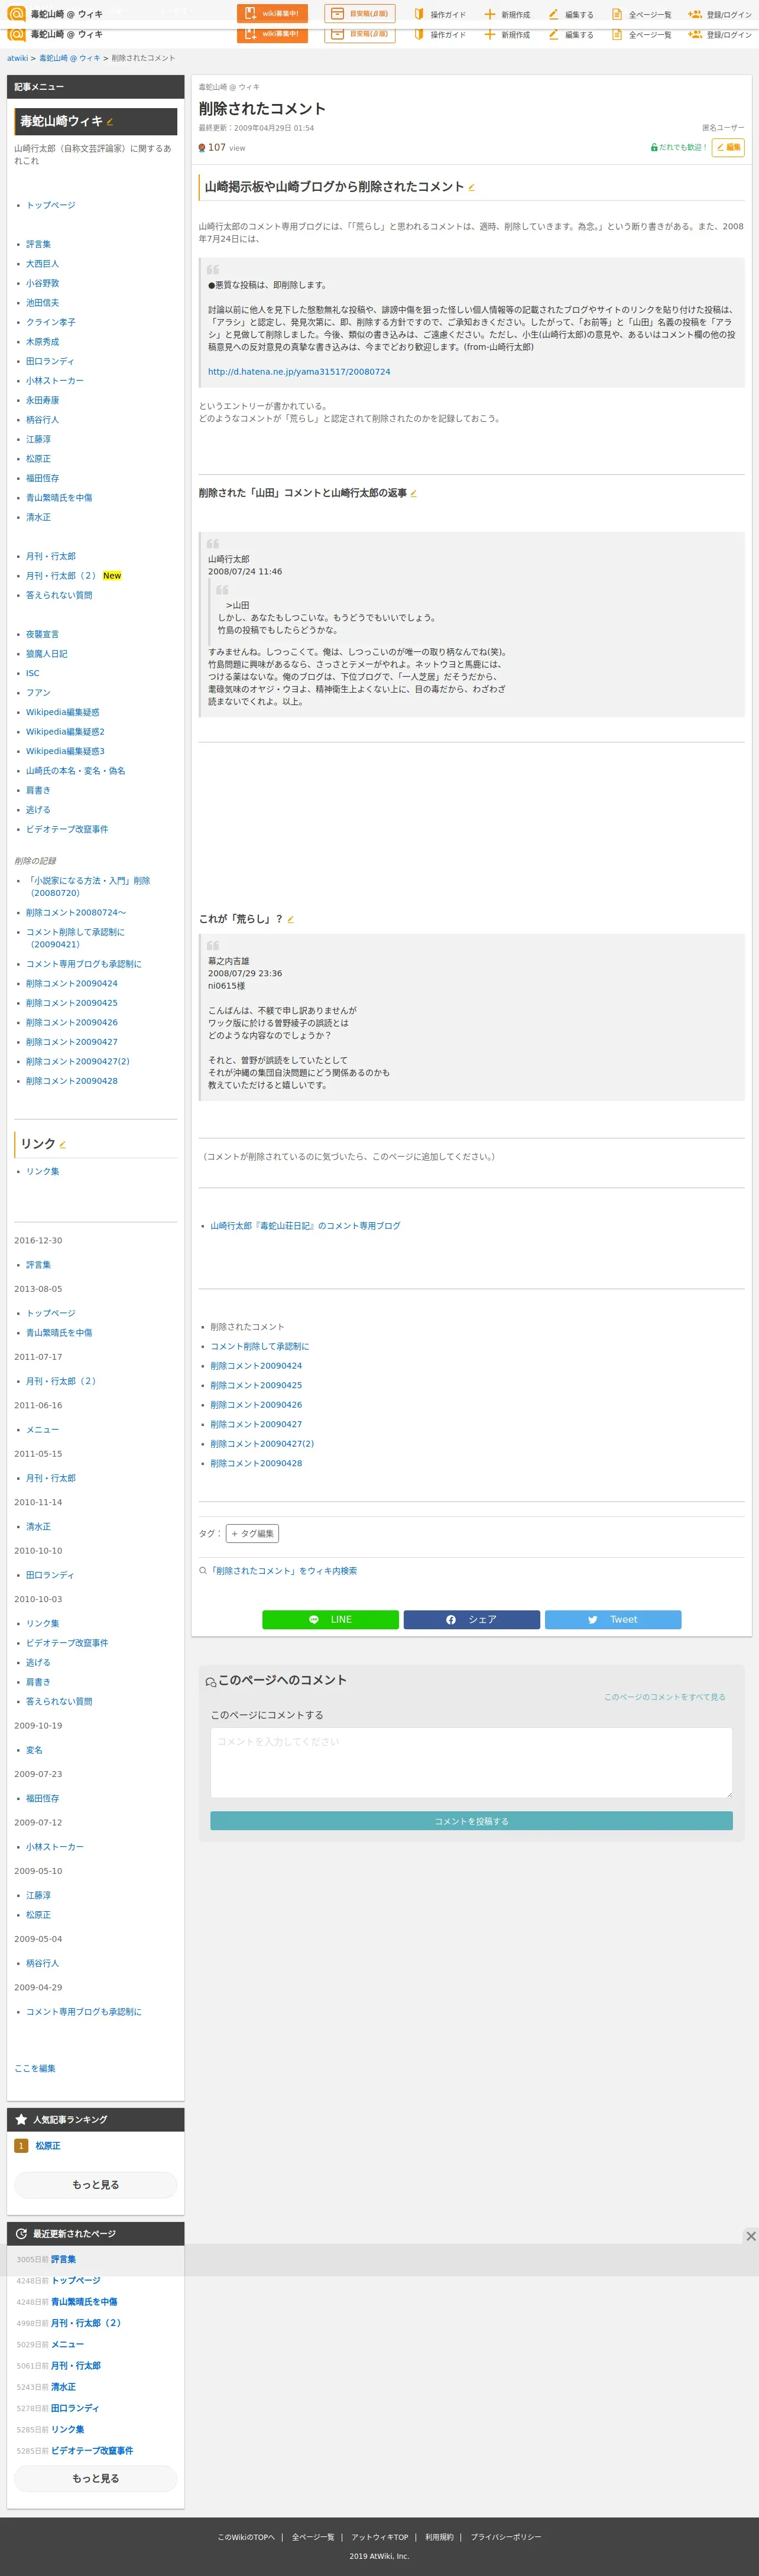Click pencil icon after 削除された「山田」コメントと山崎行太郎の返事
The image size is (759, 2576).
414,493
